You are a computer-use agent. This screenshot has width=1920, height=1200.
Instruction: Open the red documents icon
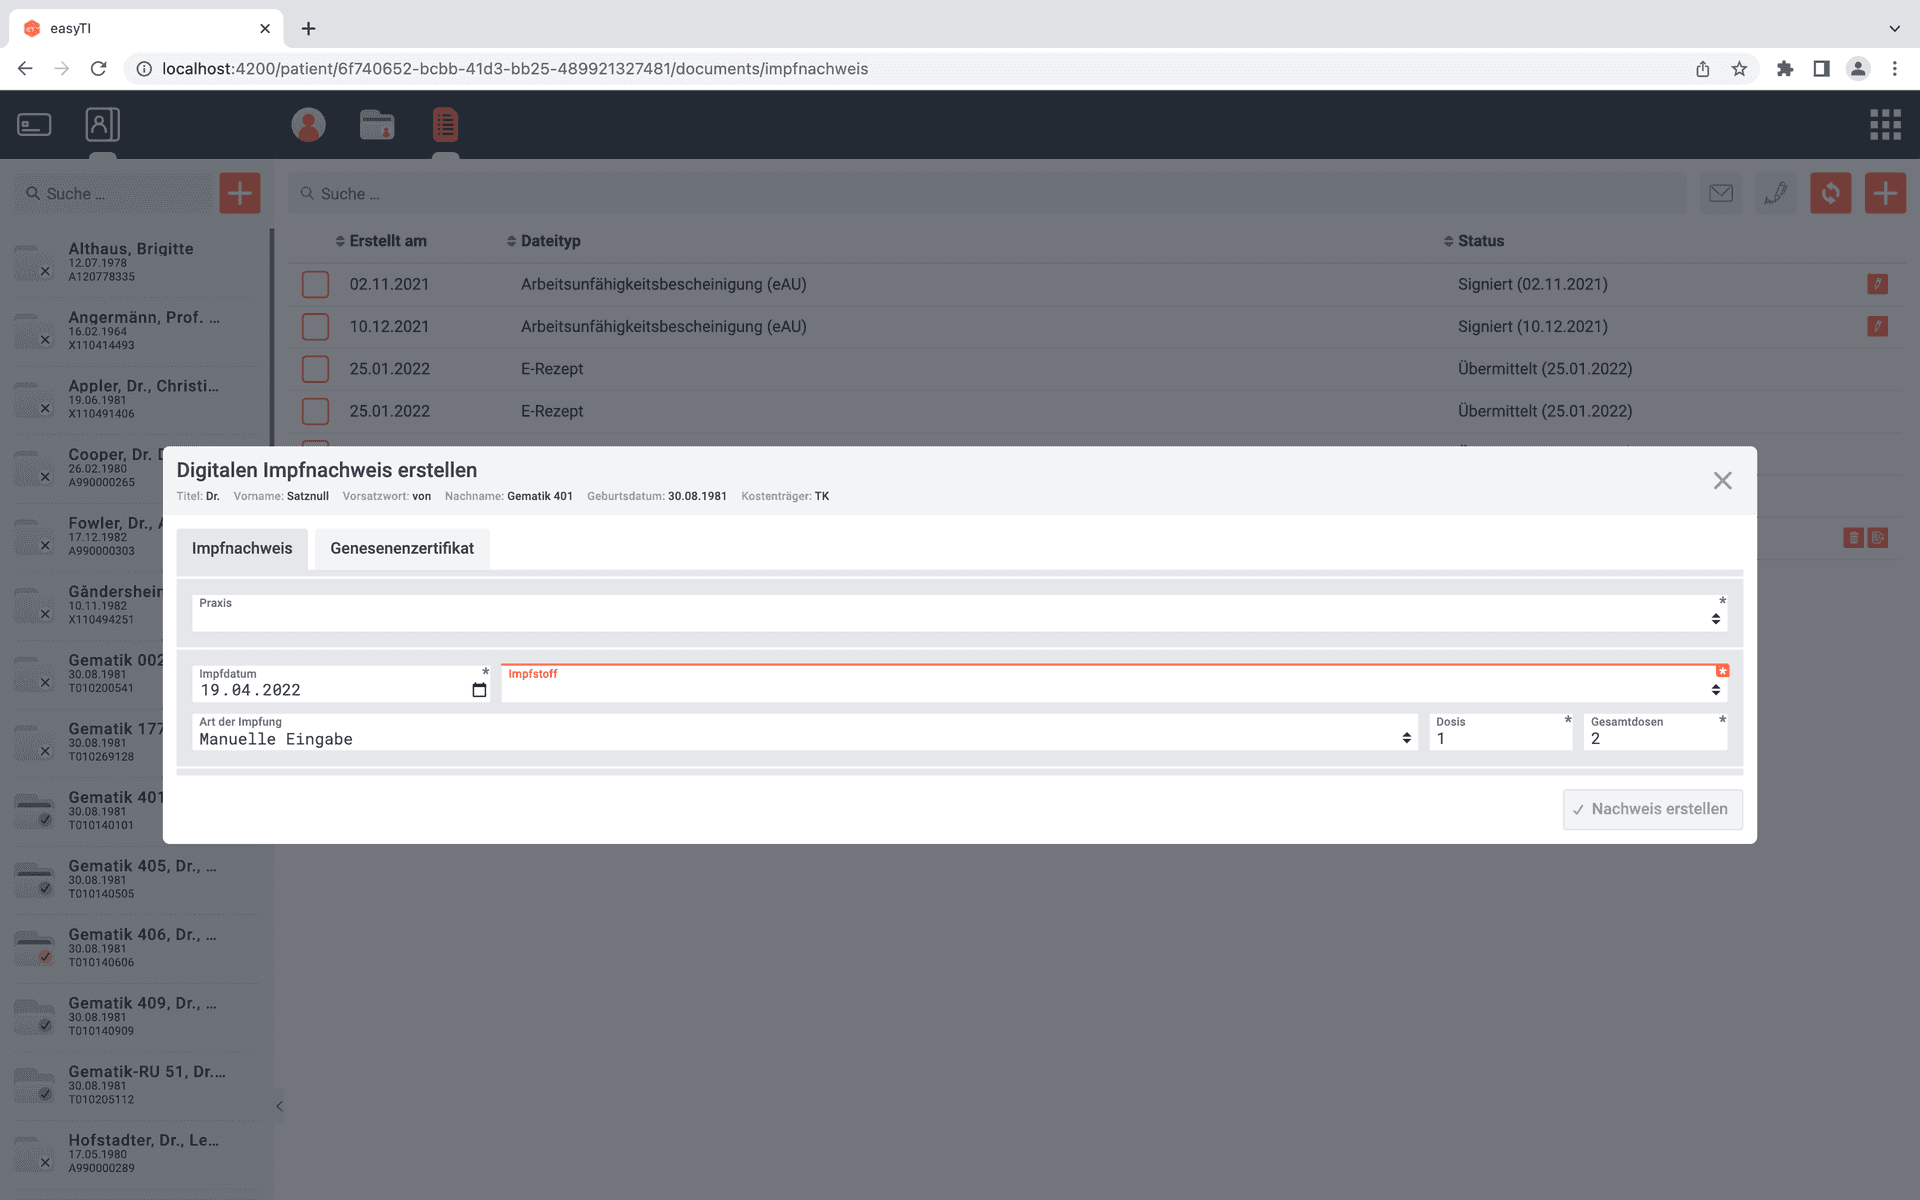pos(445,125)
